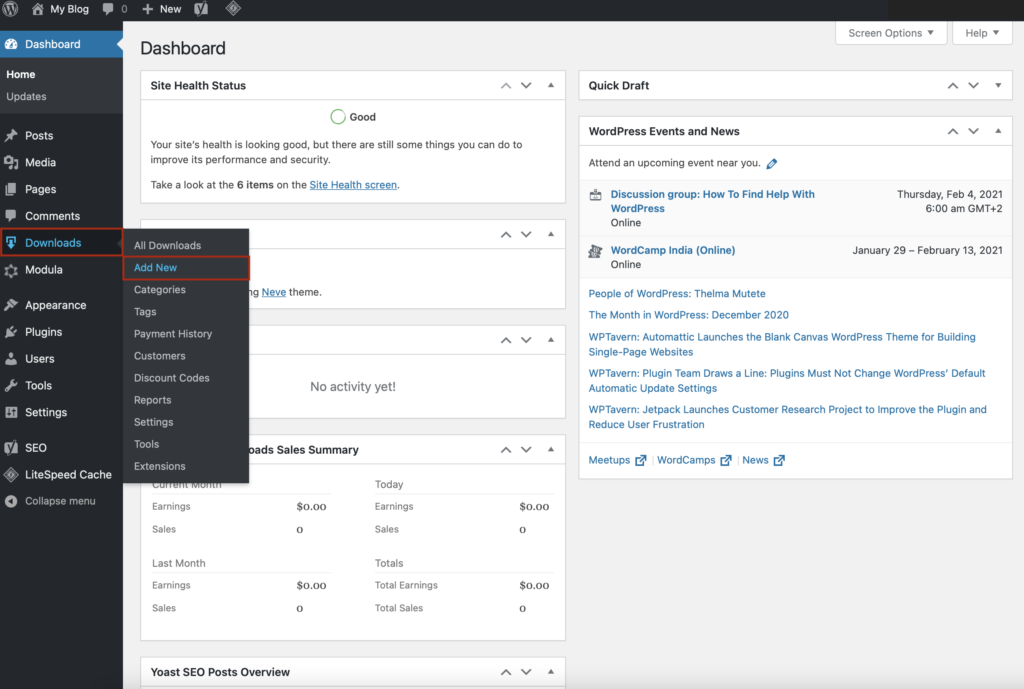1024x689 pixels.
Task: Open the Updates submenu under Dashboard
Action: [26, 97]
